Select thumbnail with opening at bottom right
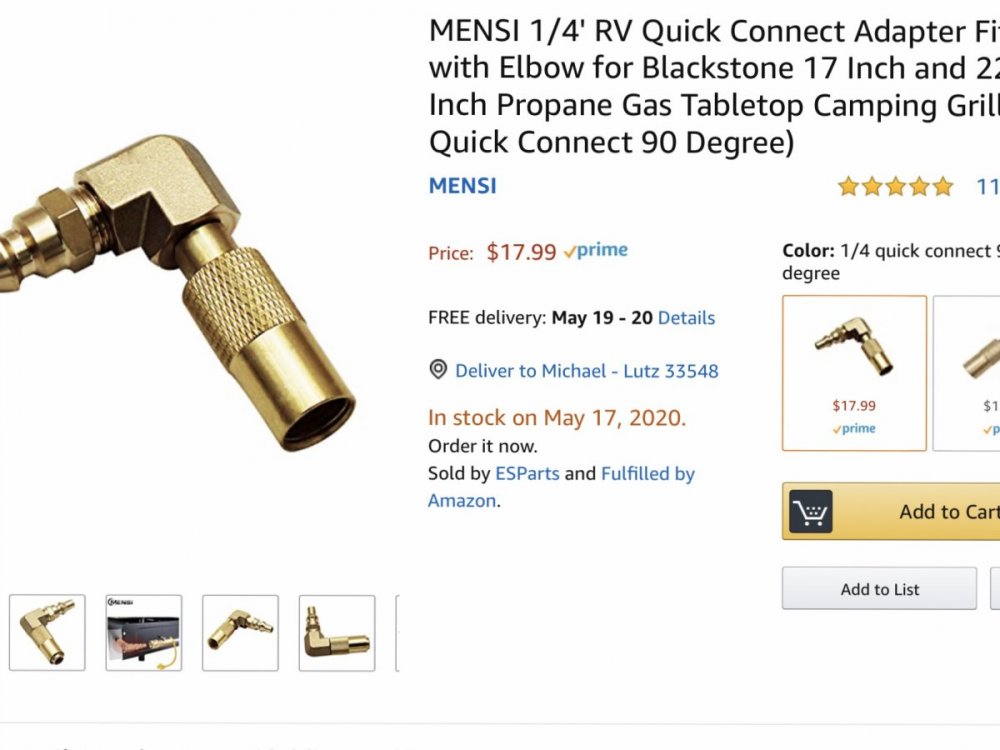Image resolution: width=1000 pixels, height=750 pixels. click(x=47, y=633)
